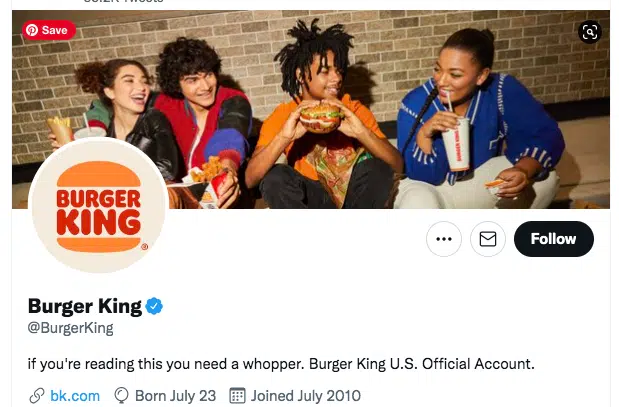Click the envelope message icon

(488, 239)
